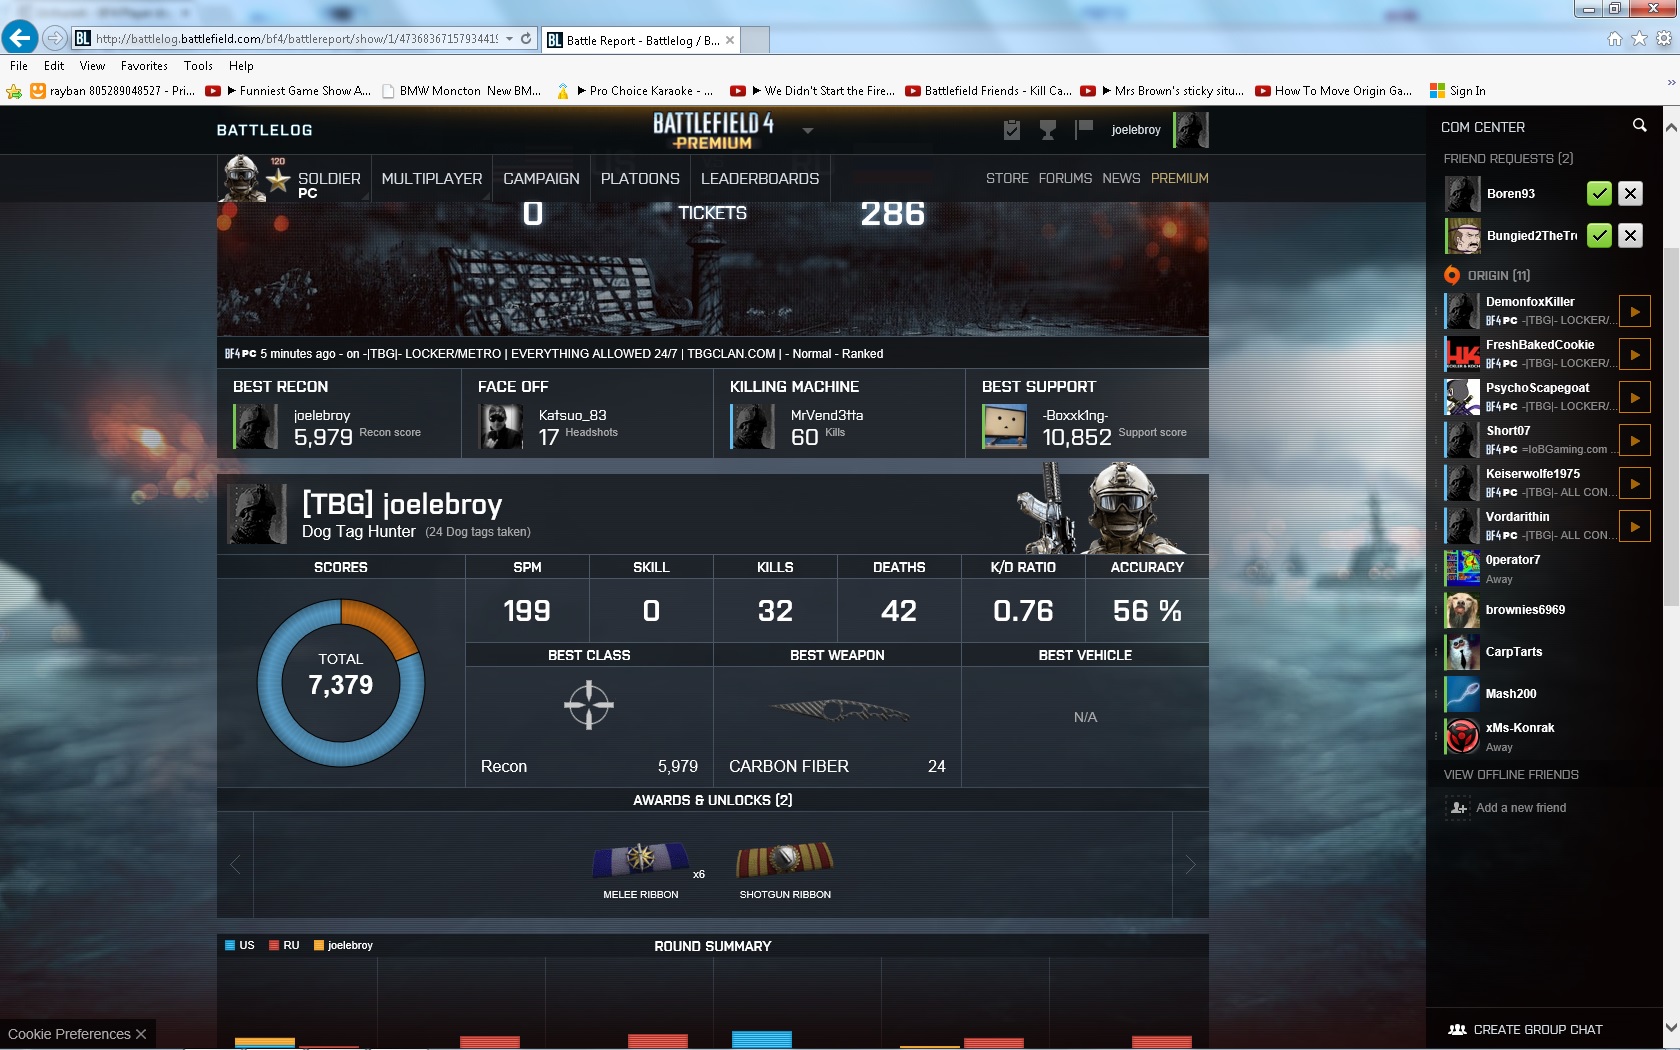Click the favorites star icon in browser toolbar

tap(1639, 39)
